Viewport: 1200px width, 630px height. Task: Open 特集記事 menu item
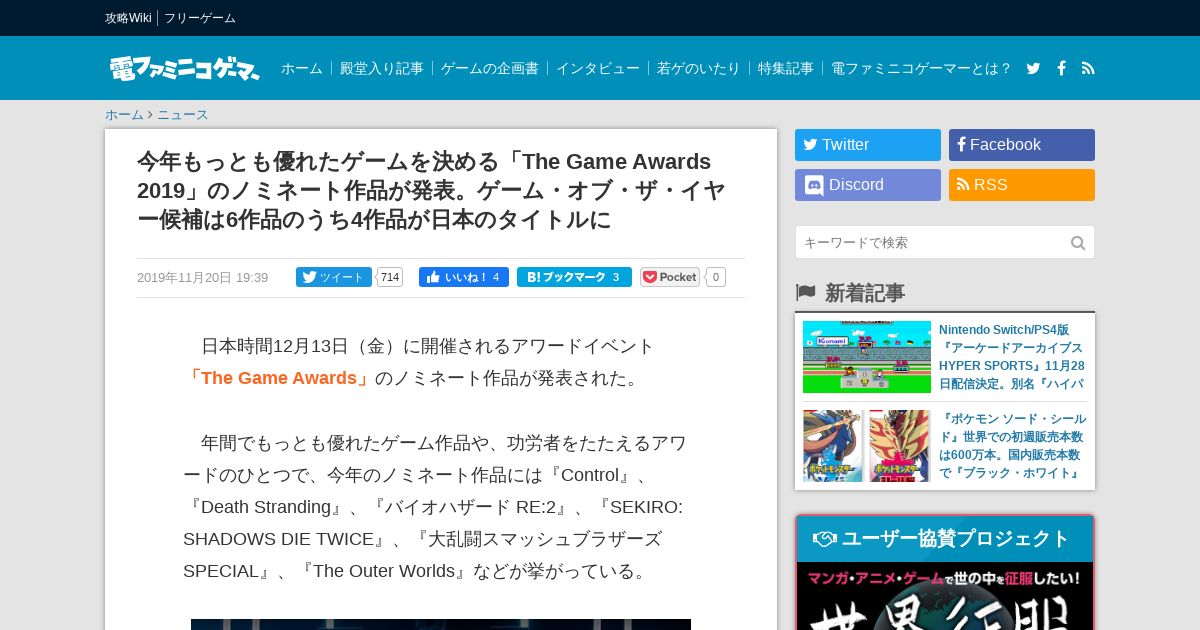pyautogui.click(x=786, y=68)
